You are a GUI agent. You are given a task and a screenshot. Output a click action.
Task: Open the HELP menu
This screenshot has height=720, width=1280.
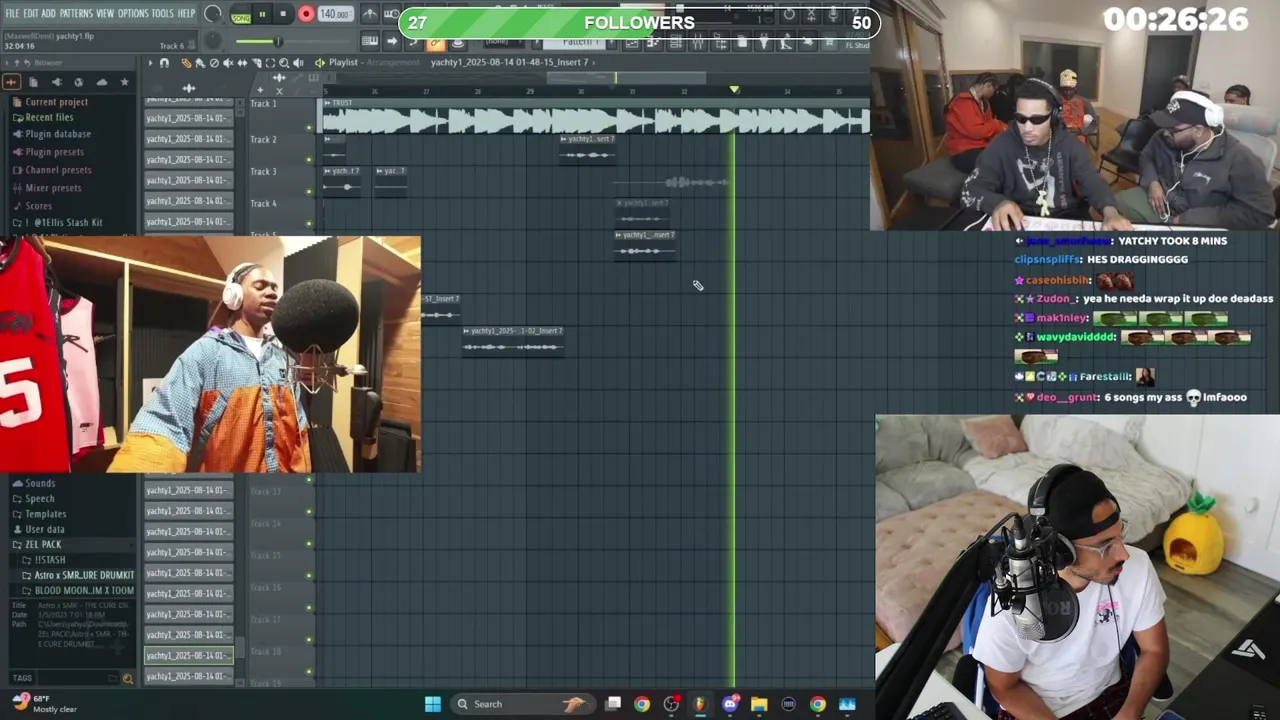click(186, 14)
